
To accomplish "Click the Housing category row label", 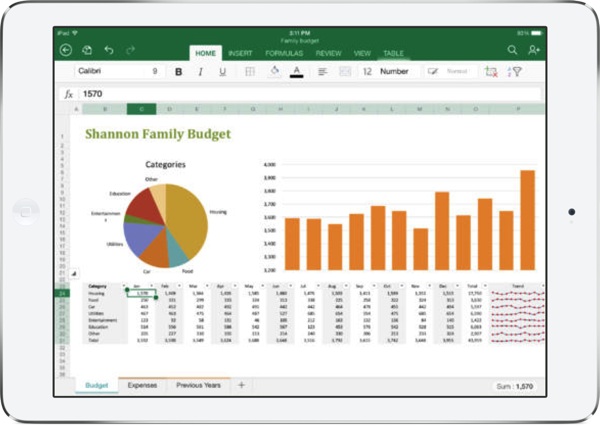I will click(96, 294).
